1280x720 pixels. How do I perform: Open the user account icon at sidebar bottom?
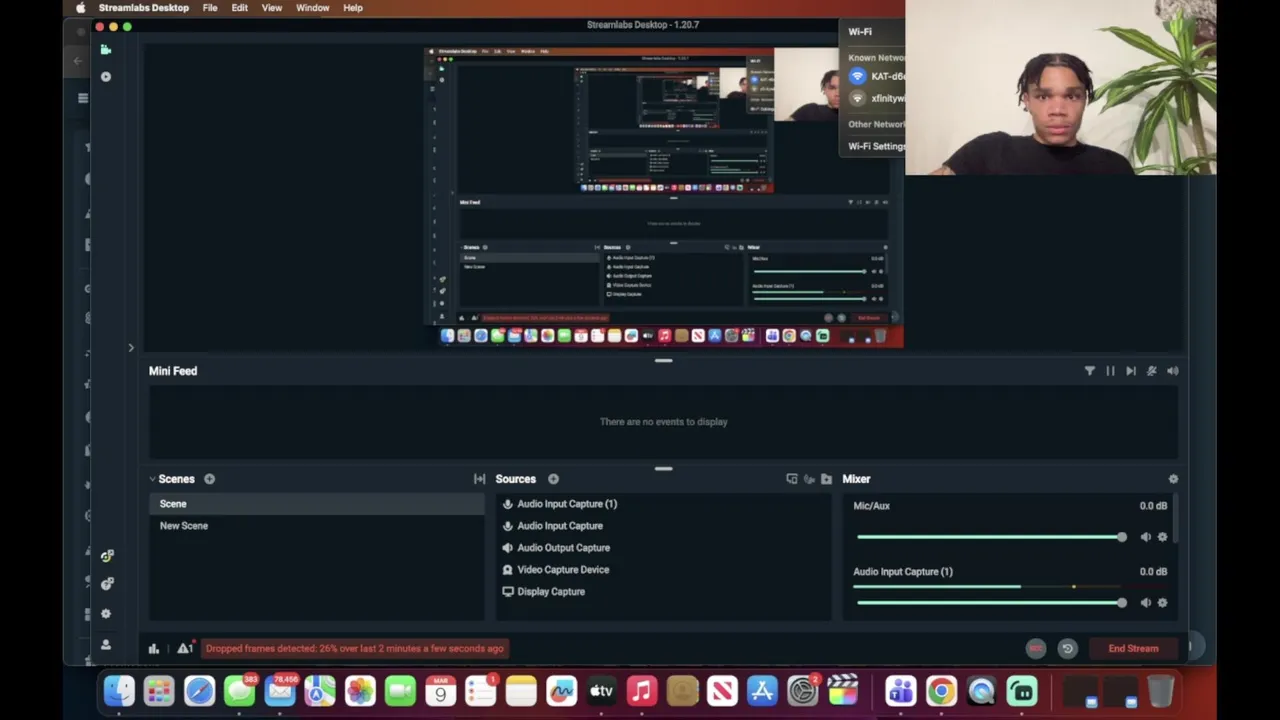[106, 645]
